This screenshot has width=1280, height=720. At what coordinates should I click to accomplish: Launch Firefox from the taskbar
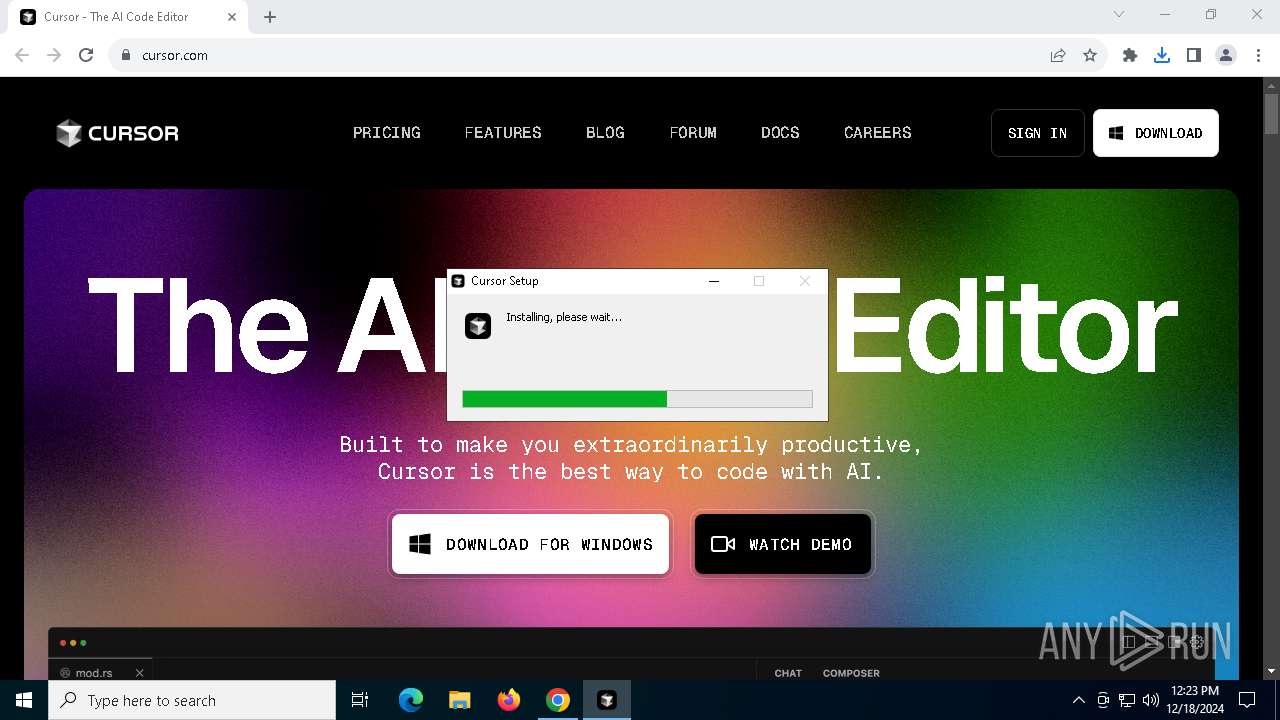pos(509,700)
